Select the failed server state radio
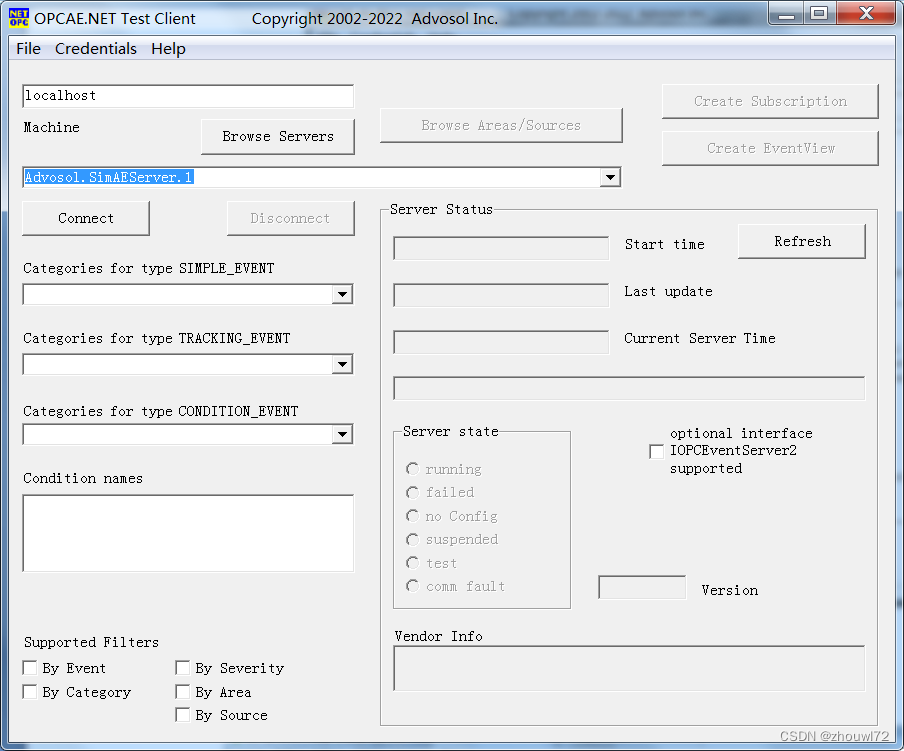Image resolution: width=904 pixels, height=751 pixels. (x=412, y=493)
